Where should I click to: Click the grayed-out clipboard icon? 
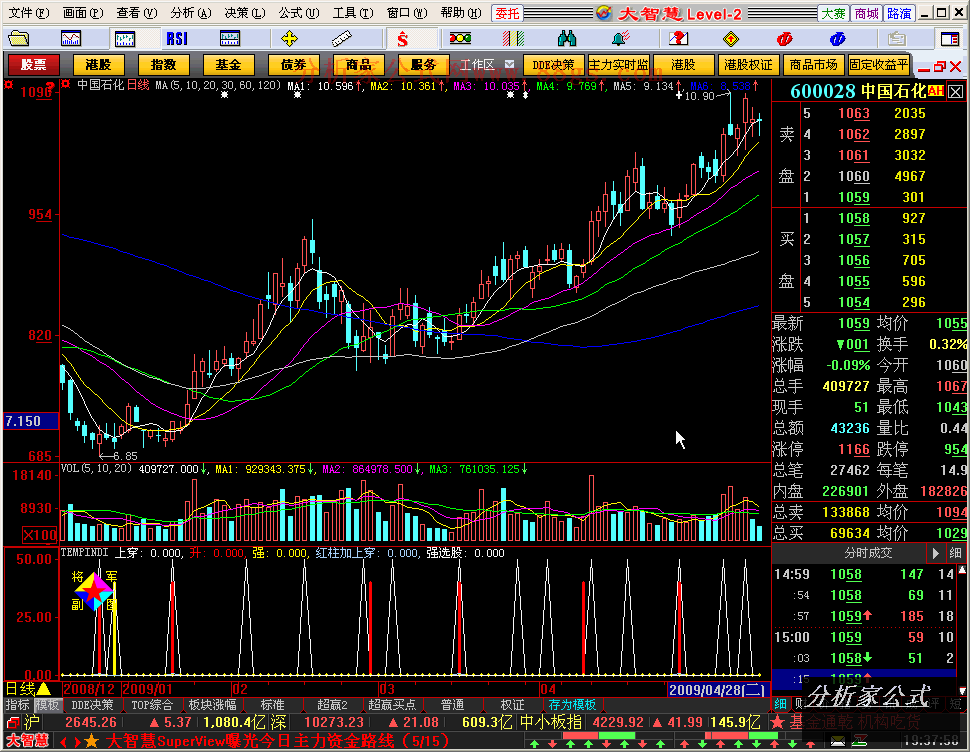pos(896,39)
